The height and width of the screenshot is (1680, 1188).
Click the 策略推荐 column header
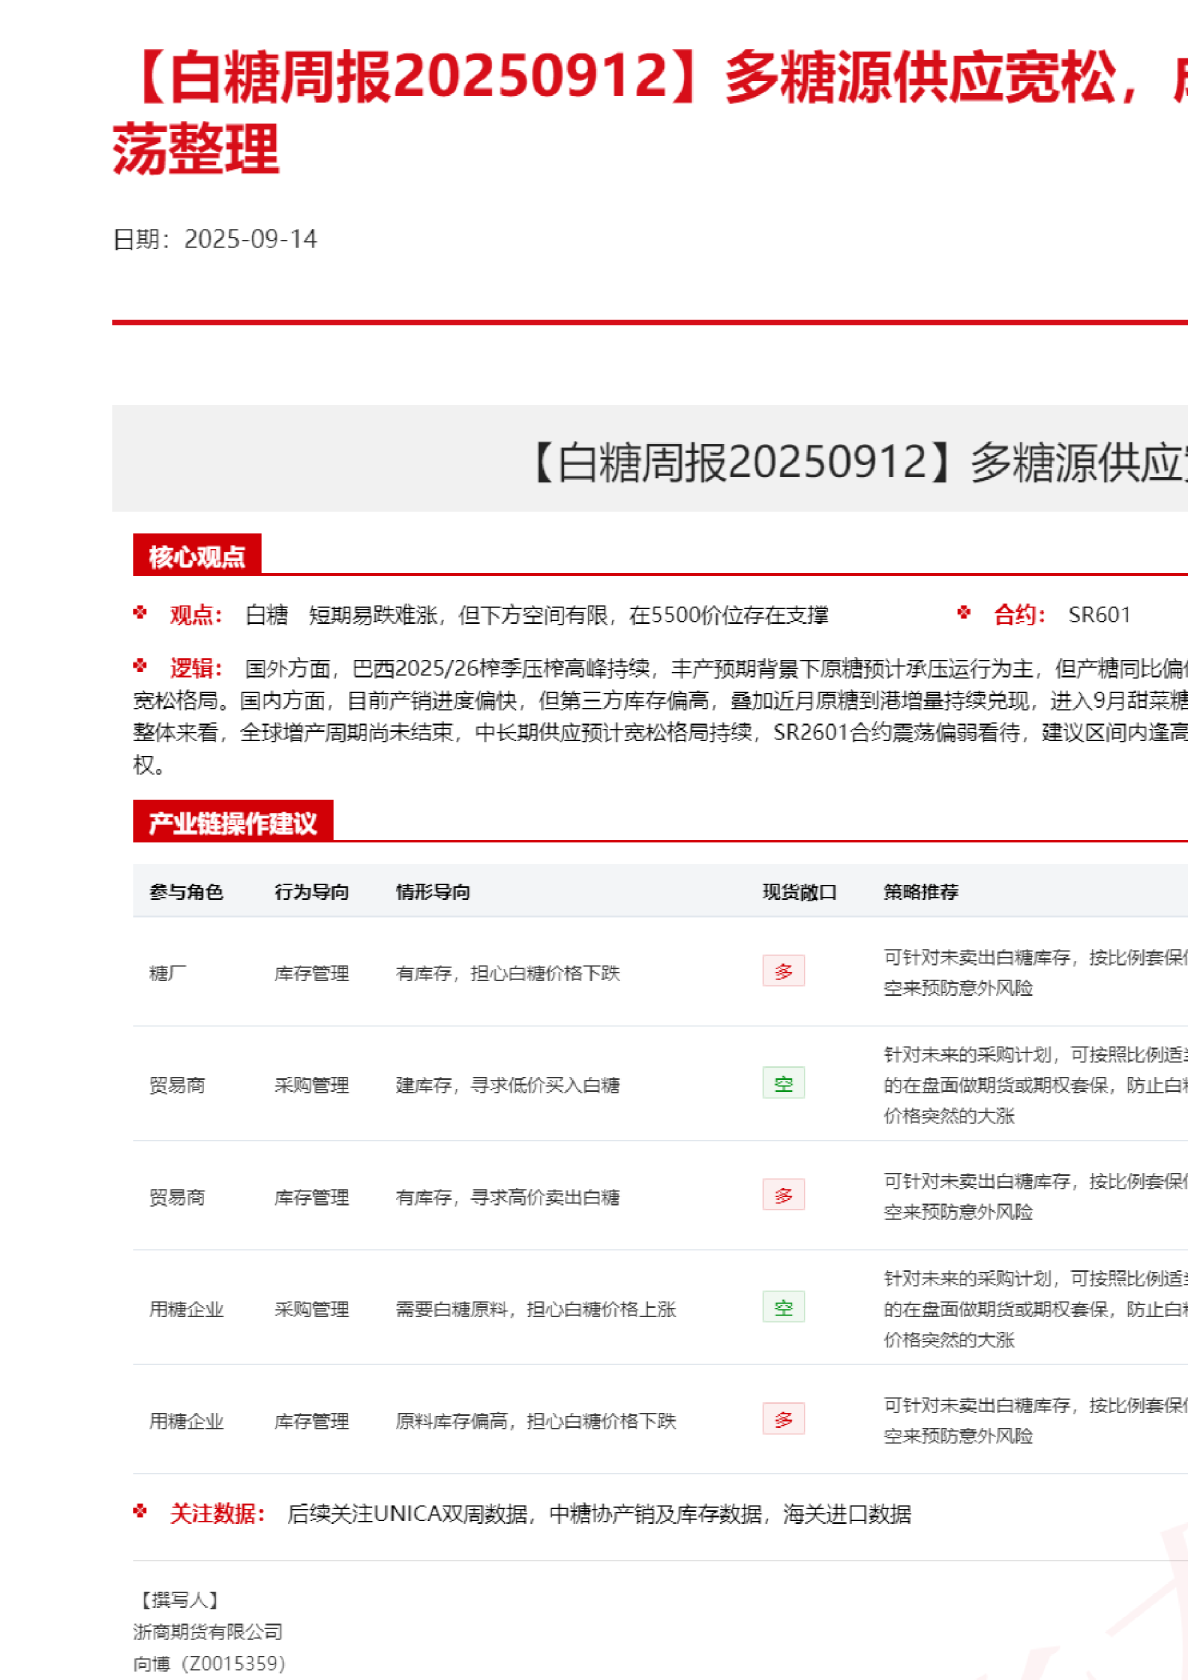[x=921, y=892]
